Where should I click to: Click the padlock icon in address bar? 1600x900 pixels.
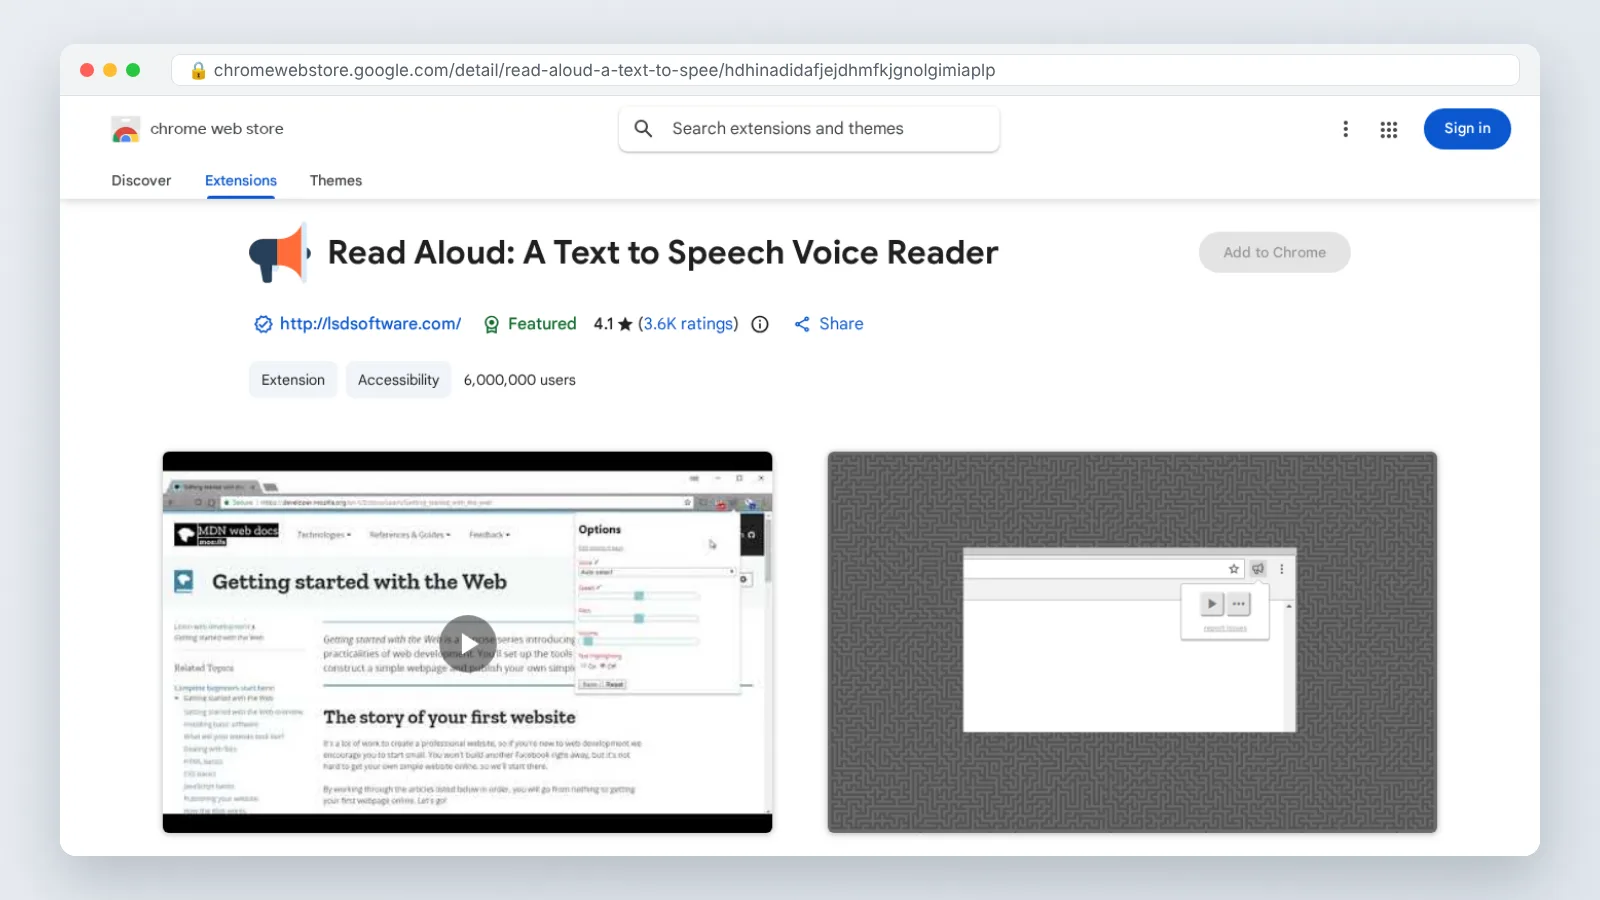click(198, 70)
